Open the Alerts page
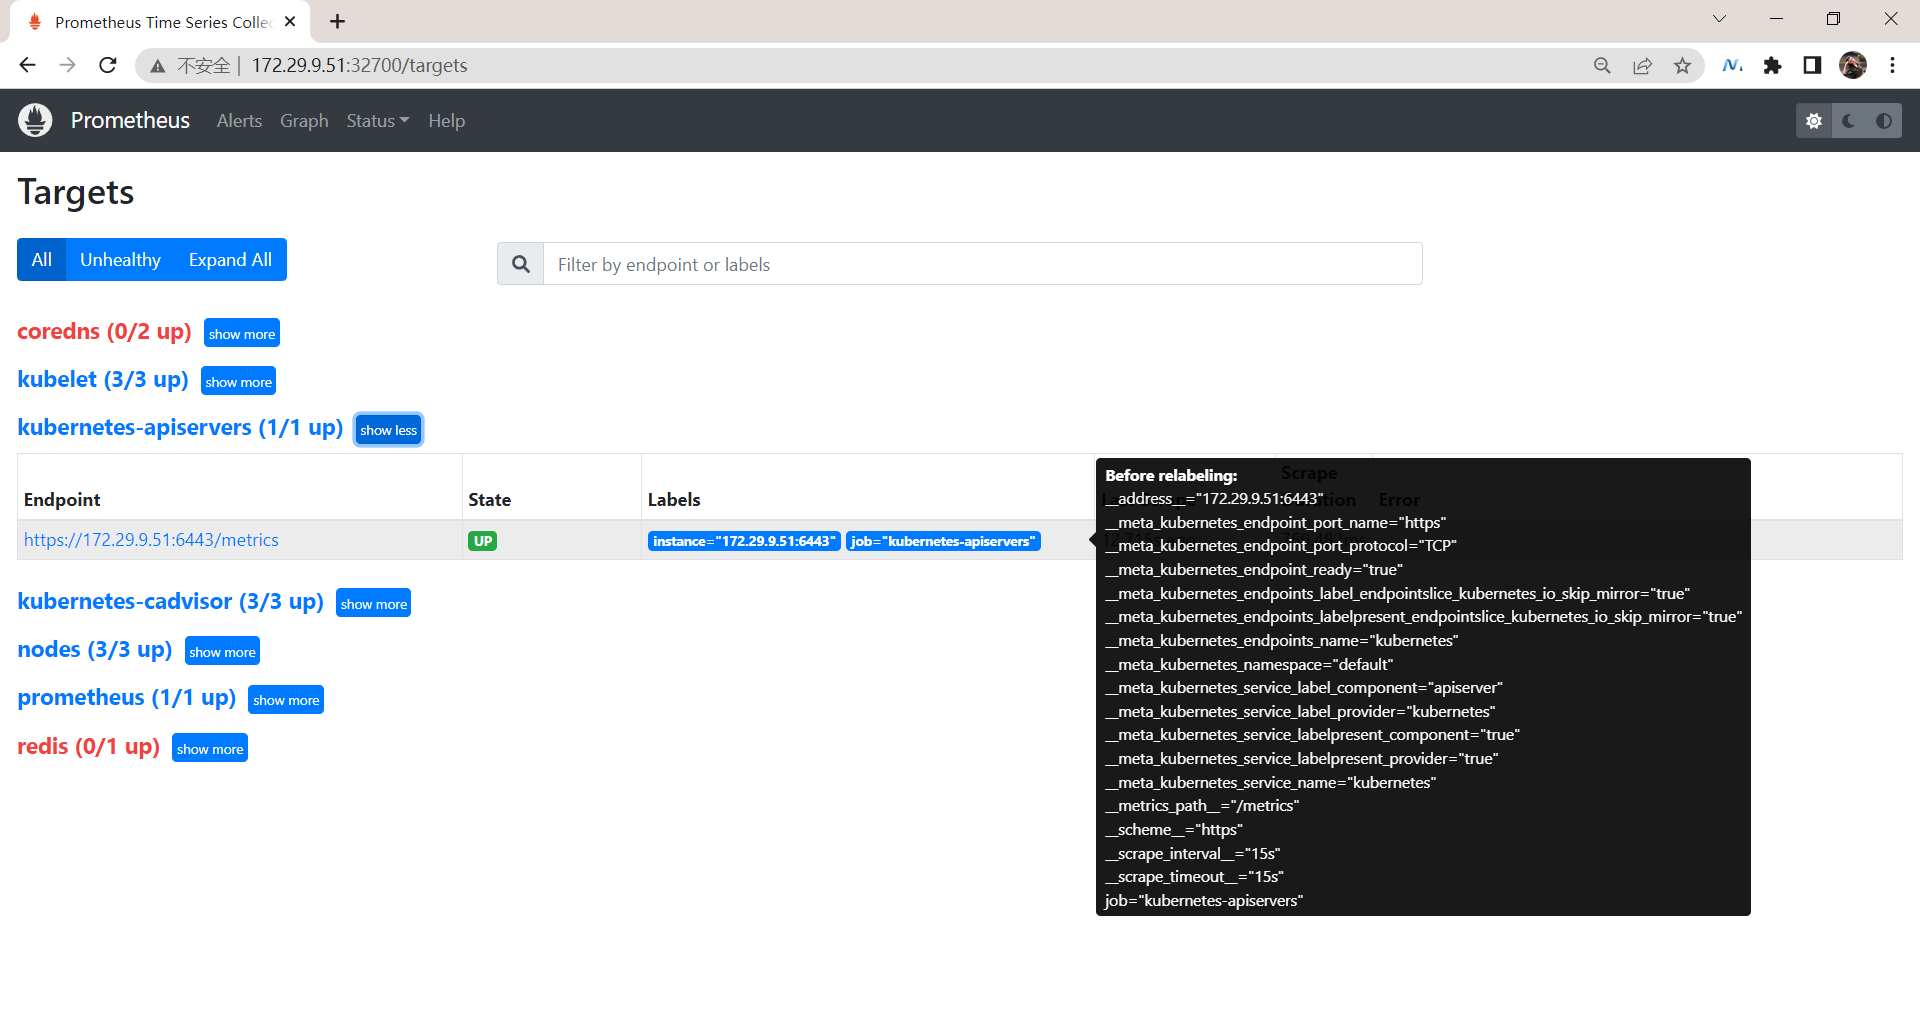Image resolution: width=1920 pixels, height=1029 pixels. coord(239,120)
